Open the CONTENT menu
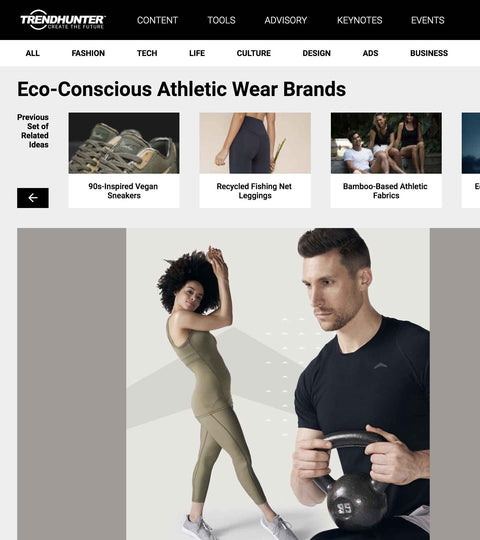The height and width of the screenshot is (540, 480). (x=157, y=20)
